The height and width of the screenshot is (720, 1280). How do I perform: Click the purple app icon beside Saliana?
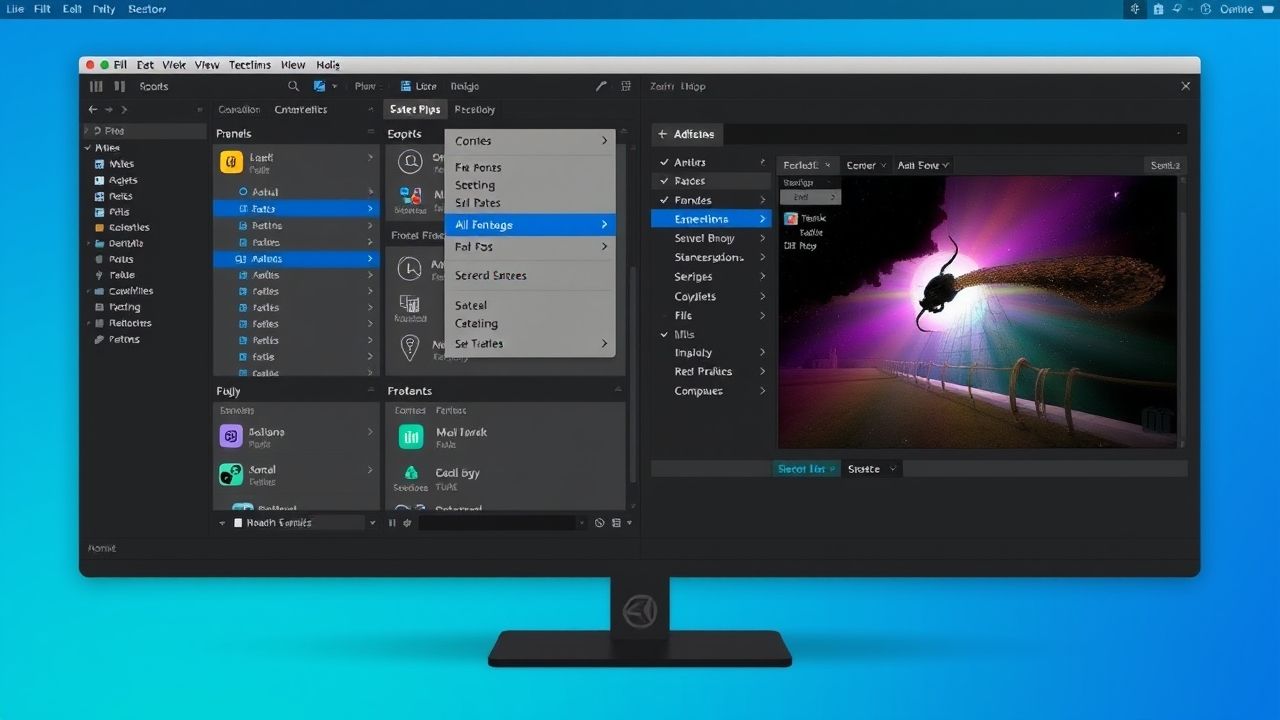tap(231, 436)
